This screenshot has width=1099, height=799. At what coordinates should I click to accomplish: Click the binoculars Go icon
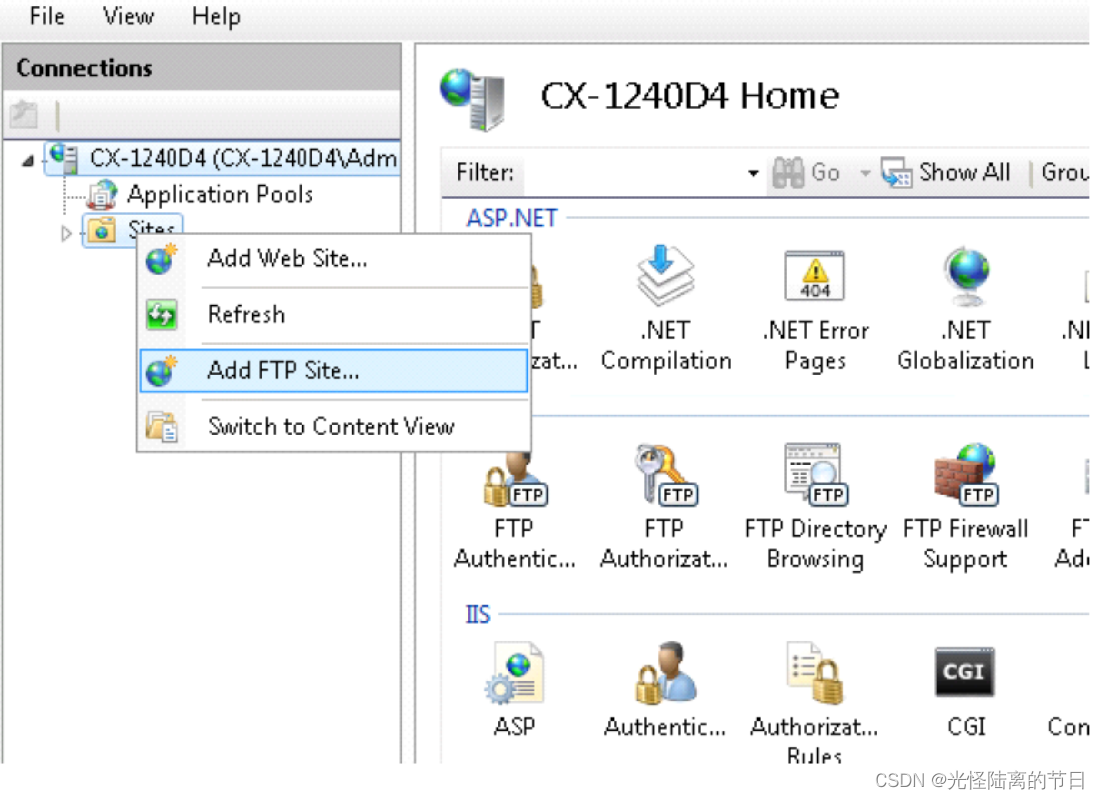coord(788,172)
